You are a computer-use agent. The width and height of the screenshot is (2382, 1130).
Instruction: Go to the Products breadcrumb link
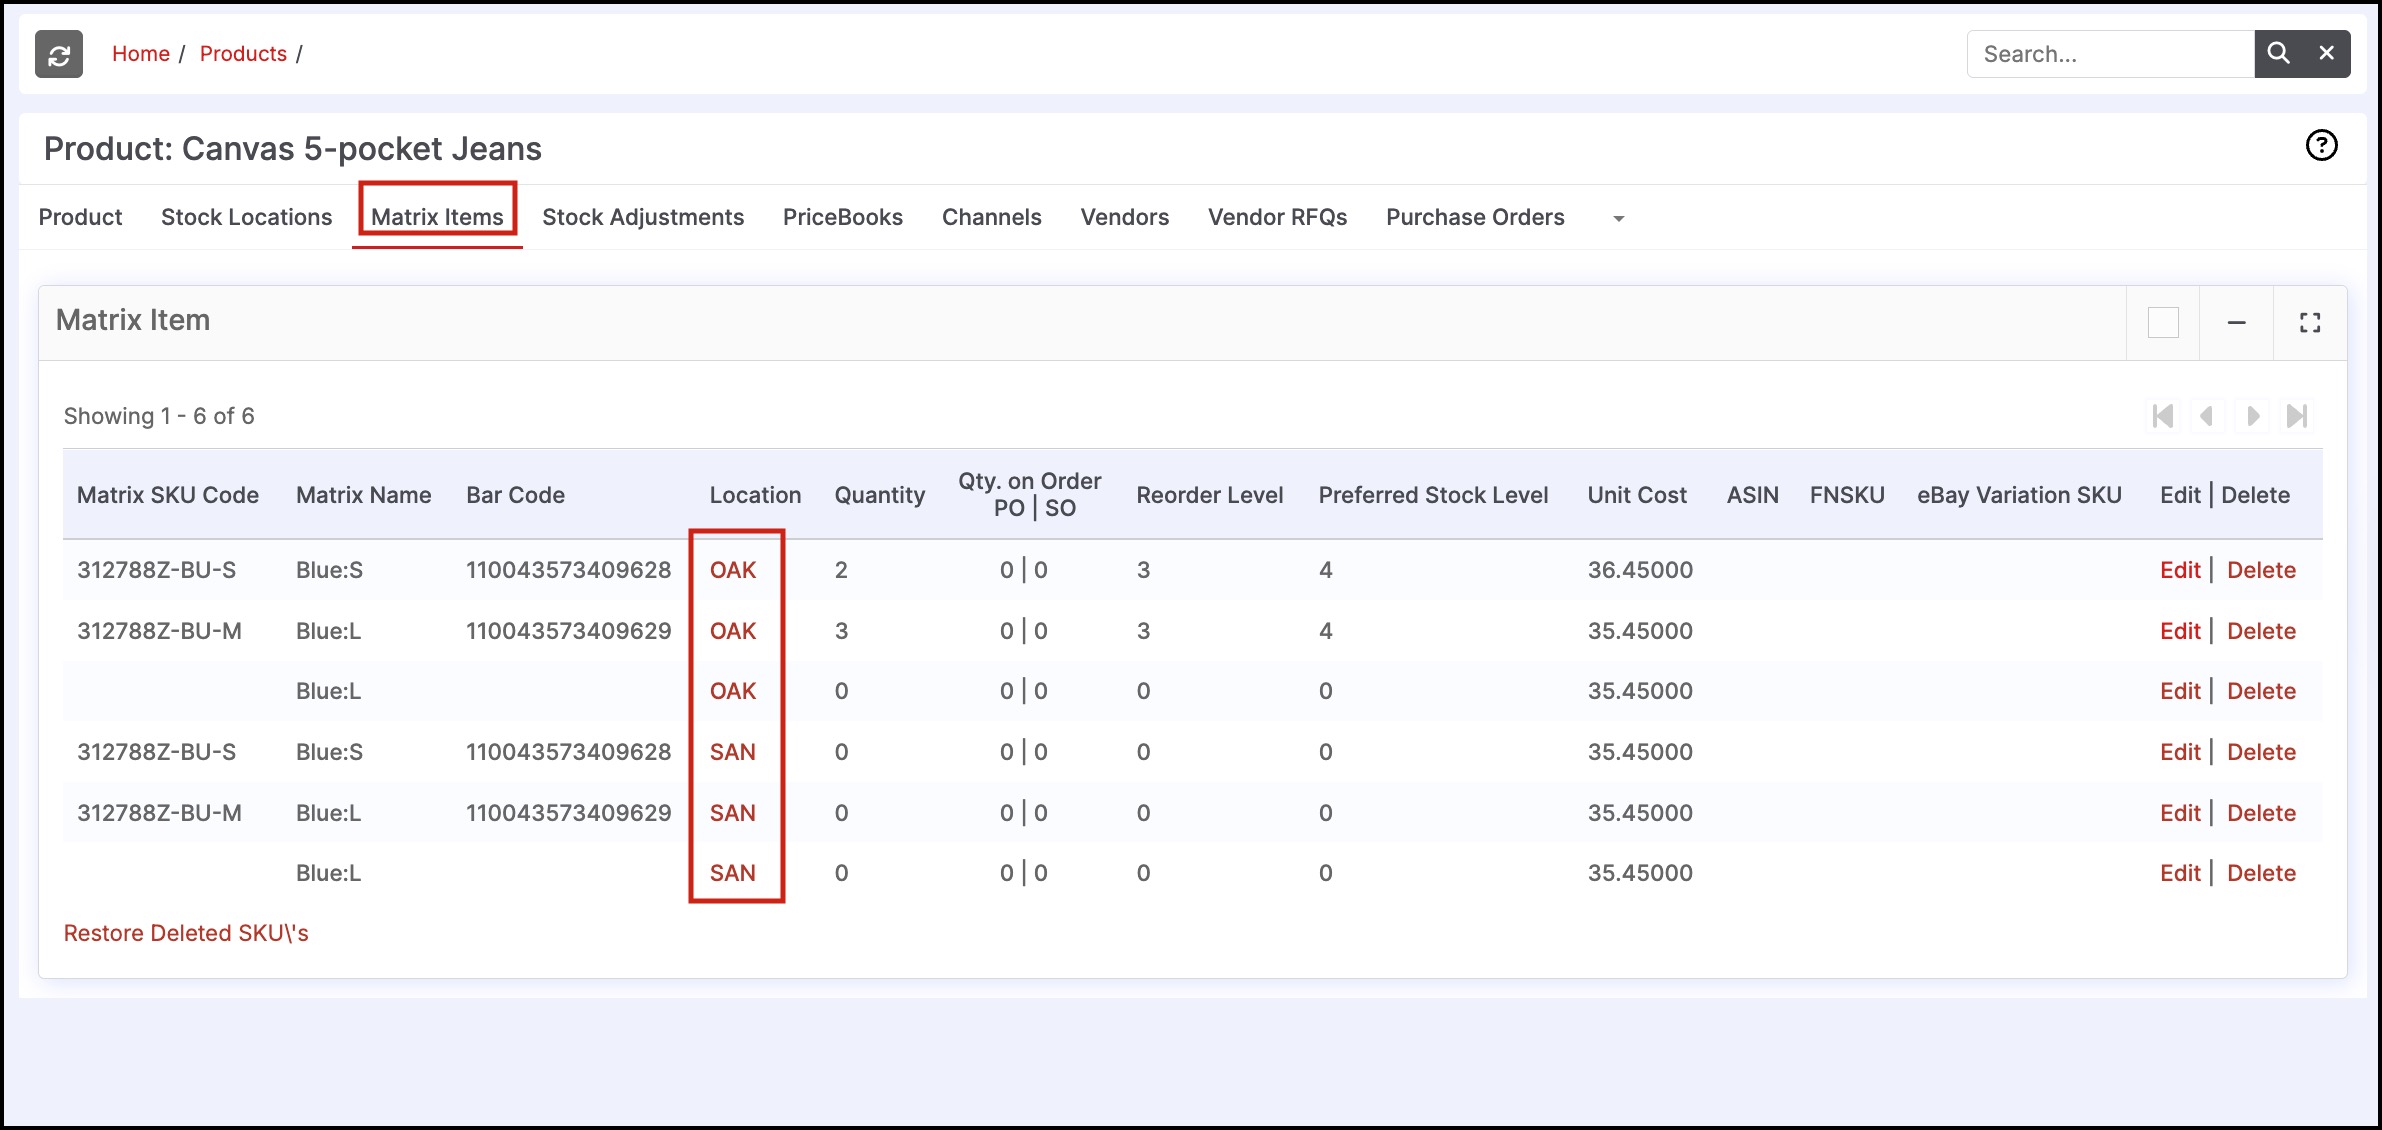click(x=243, y=54)
